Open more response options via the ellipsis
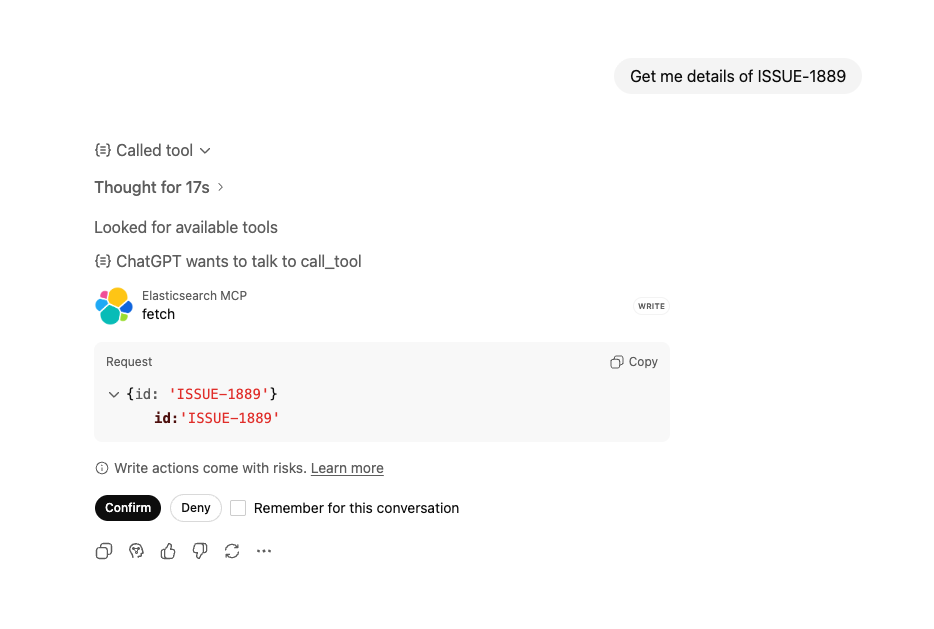The width and height of the screenshot is (934, 629). [x=263, y=551]
